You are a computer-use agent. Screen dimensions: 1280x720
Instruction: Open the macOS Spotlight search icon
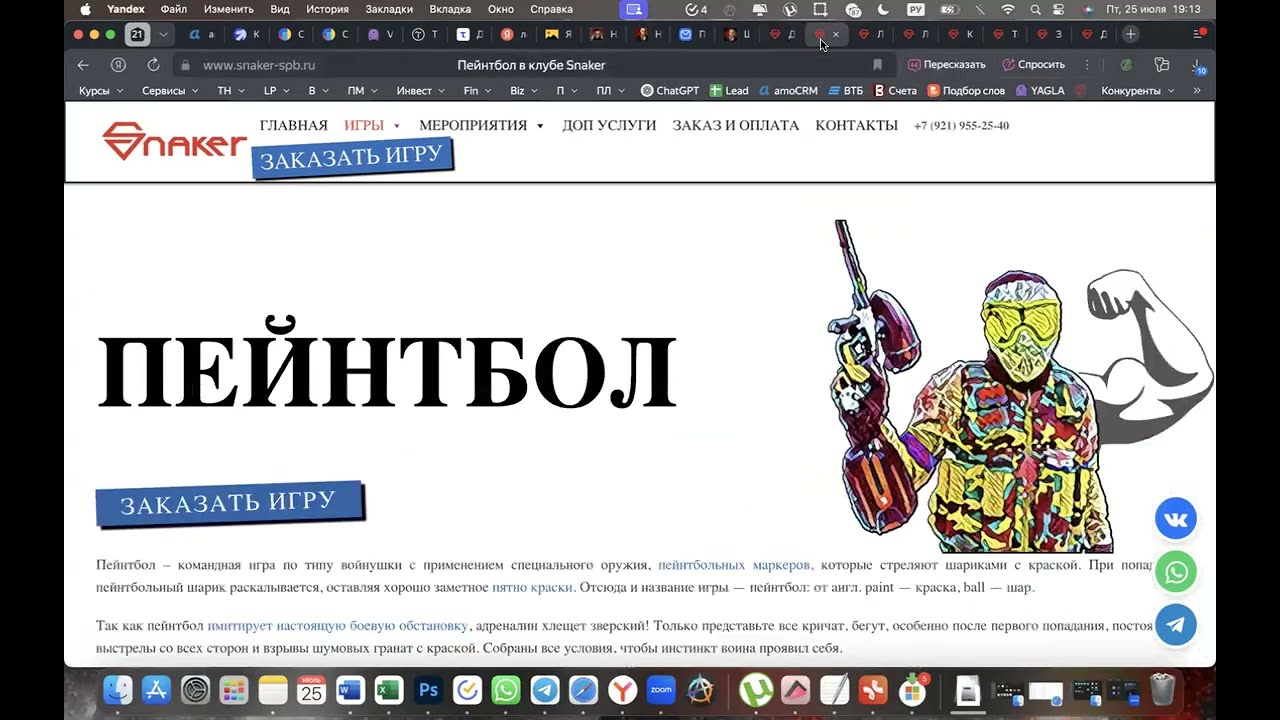coord(1035,9)
